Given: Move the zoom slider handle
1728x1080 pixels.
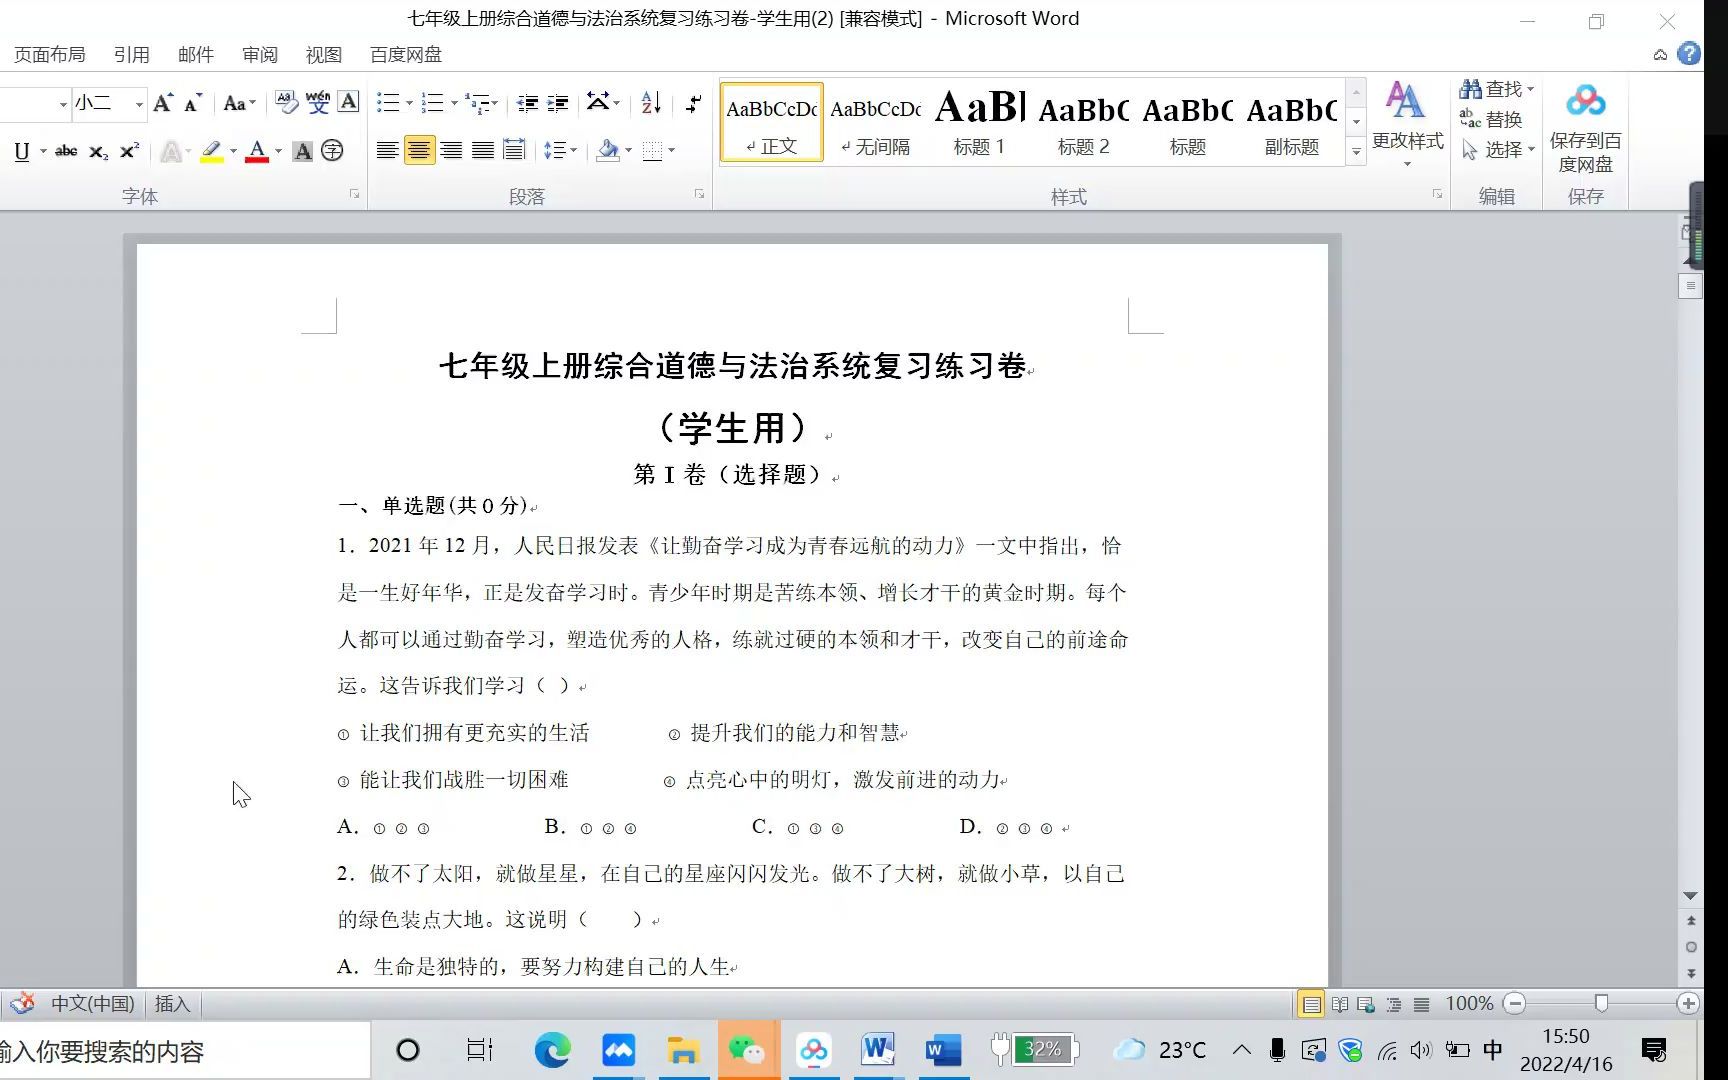Looking at the screenshot, I should tap(1601, 1003).
